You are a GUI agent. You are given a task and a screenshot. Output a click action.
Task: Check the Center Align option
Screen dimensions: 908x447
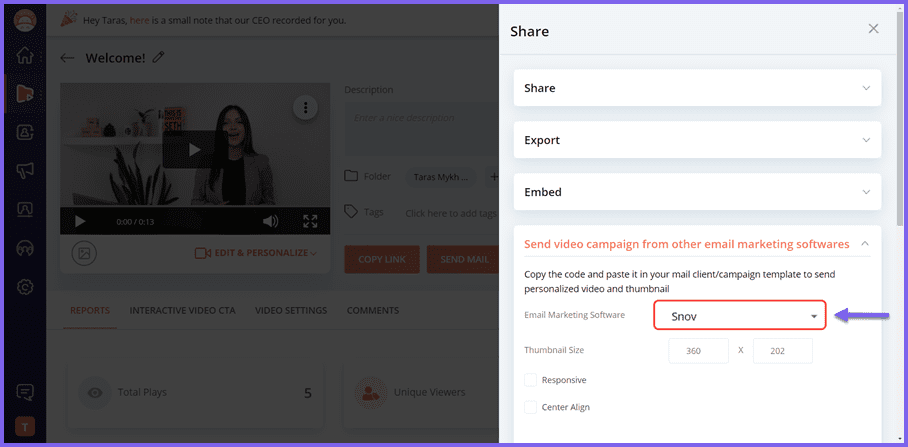[531, 407]
